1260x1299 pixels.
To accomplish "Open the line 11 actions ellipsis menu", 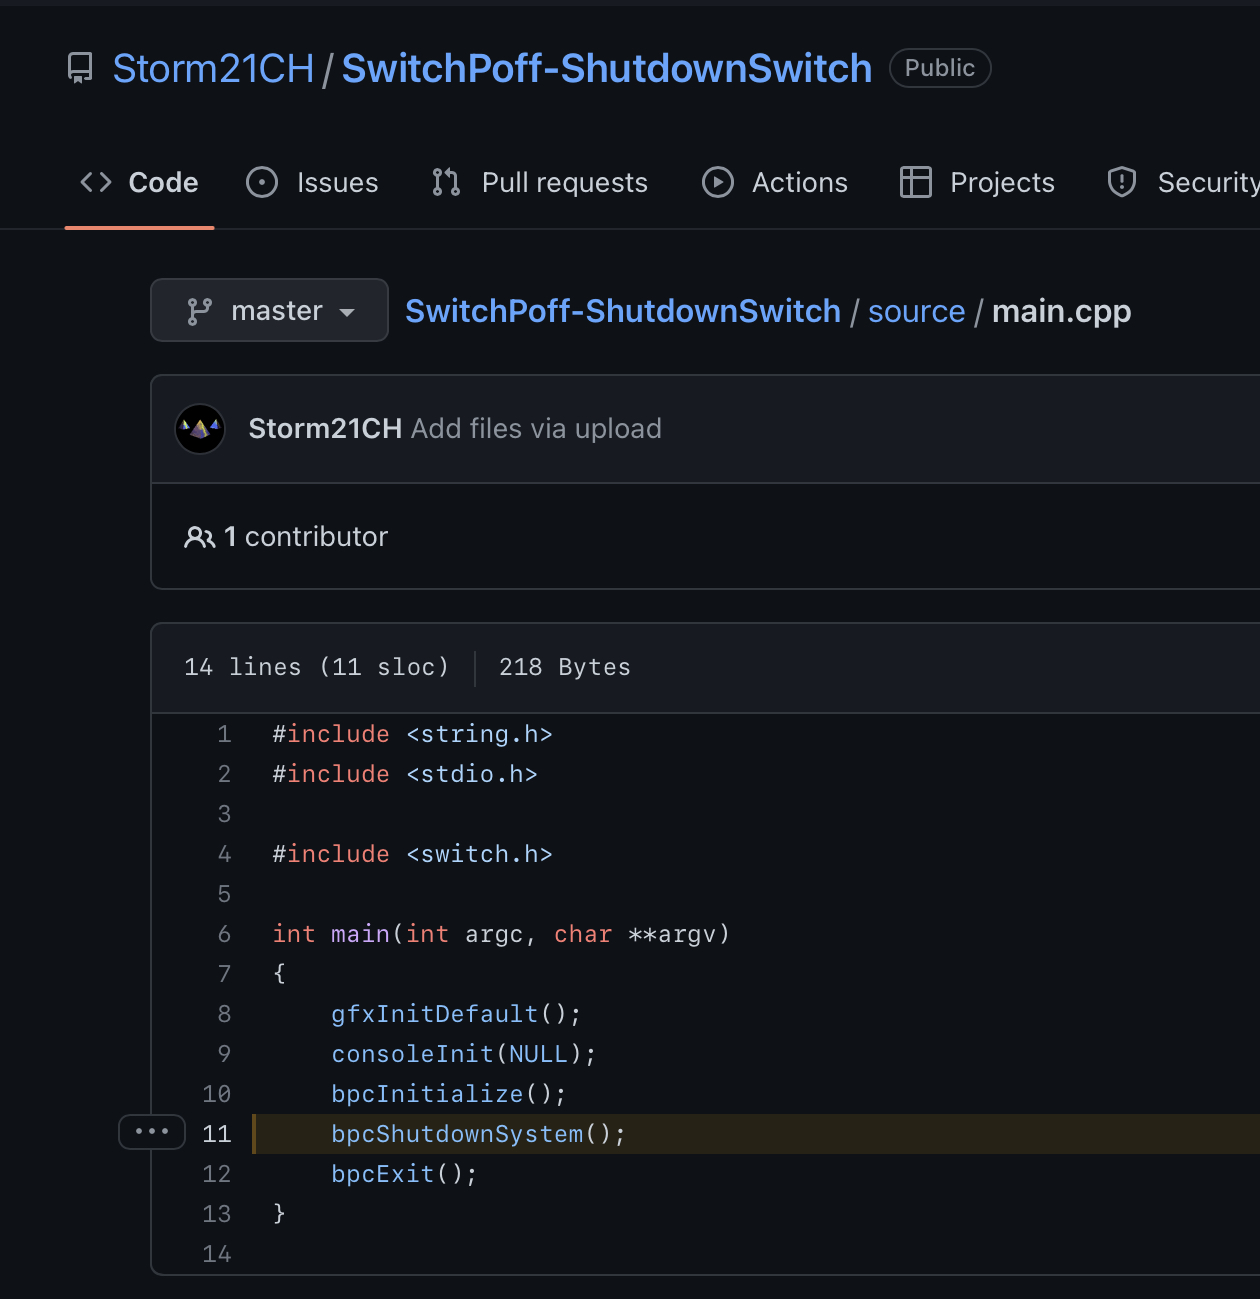I will pyautogui.click(x=152, y=1132).
